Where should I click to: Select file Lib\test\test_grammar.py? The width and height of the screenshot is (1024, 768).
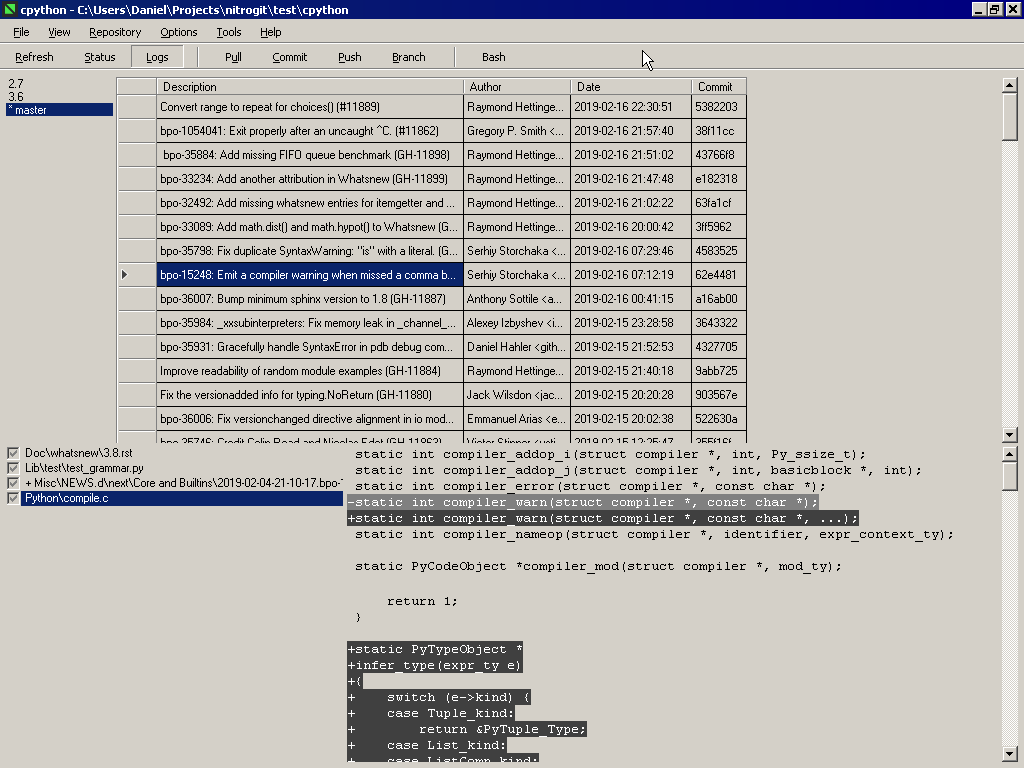[x=84, y=468]
